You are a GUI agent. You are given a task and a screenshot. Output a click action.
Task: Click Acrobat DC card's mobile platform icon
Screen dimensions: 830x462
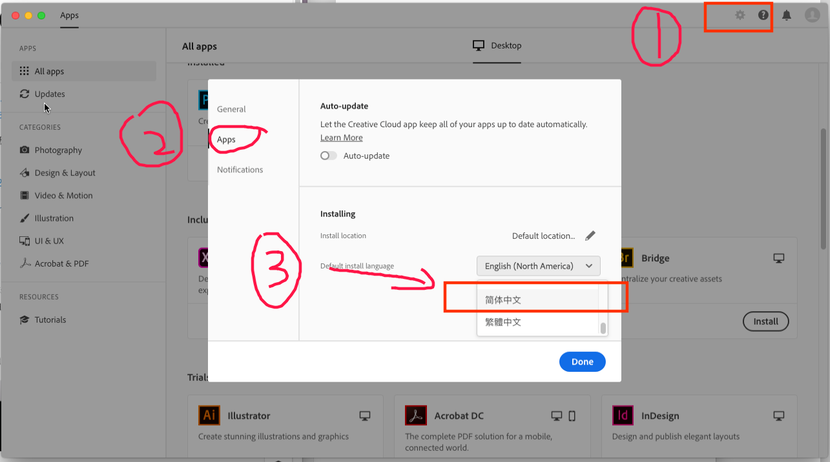click(572, 416)
